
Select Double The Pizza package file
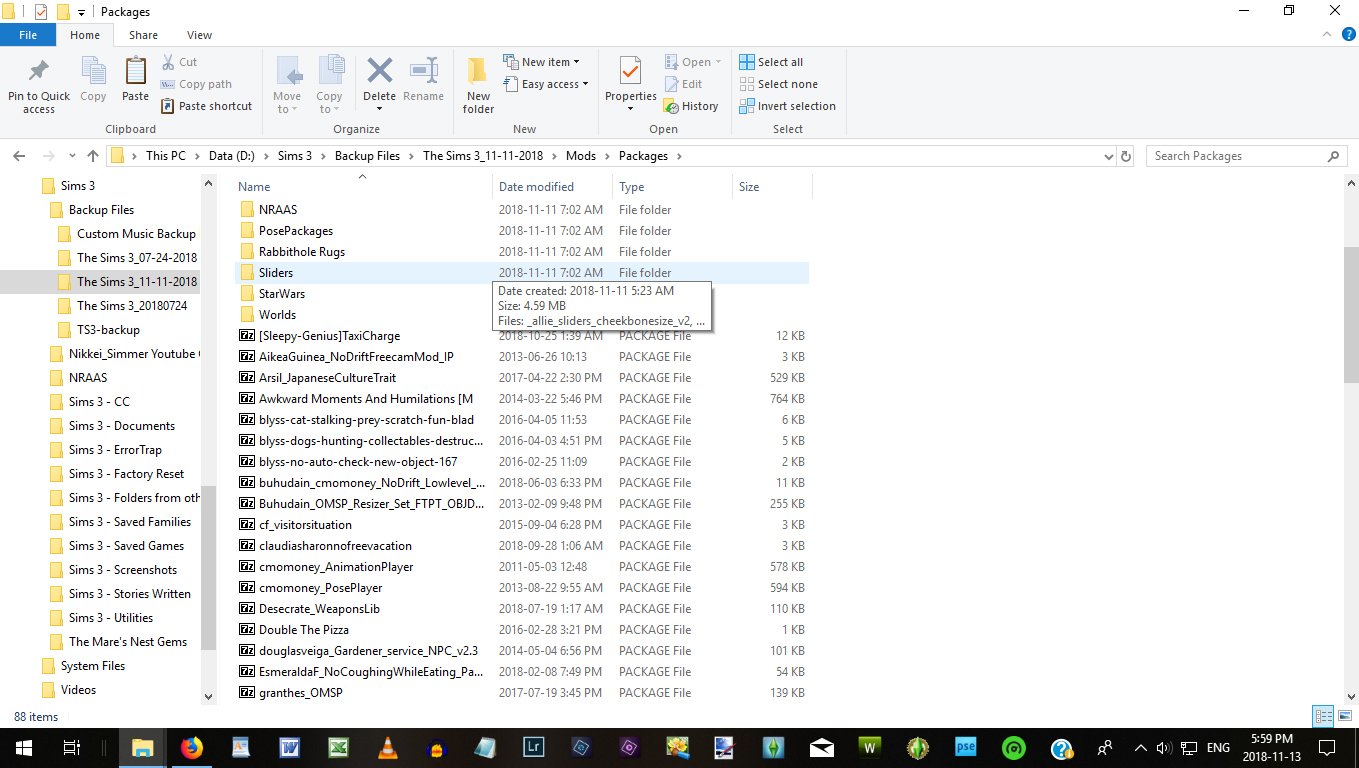tap(522, 630)
